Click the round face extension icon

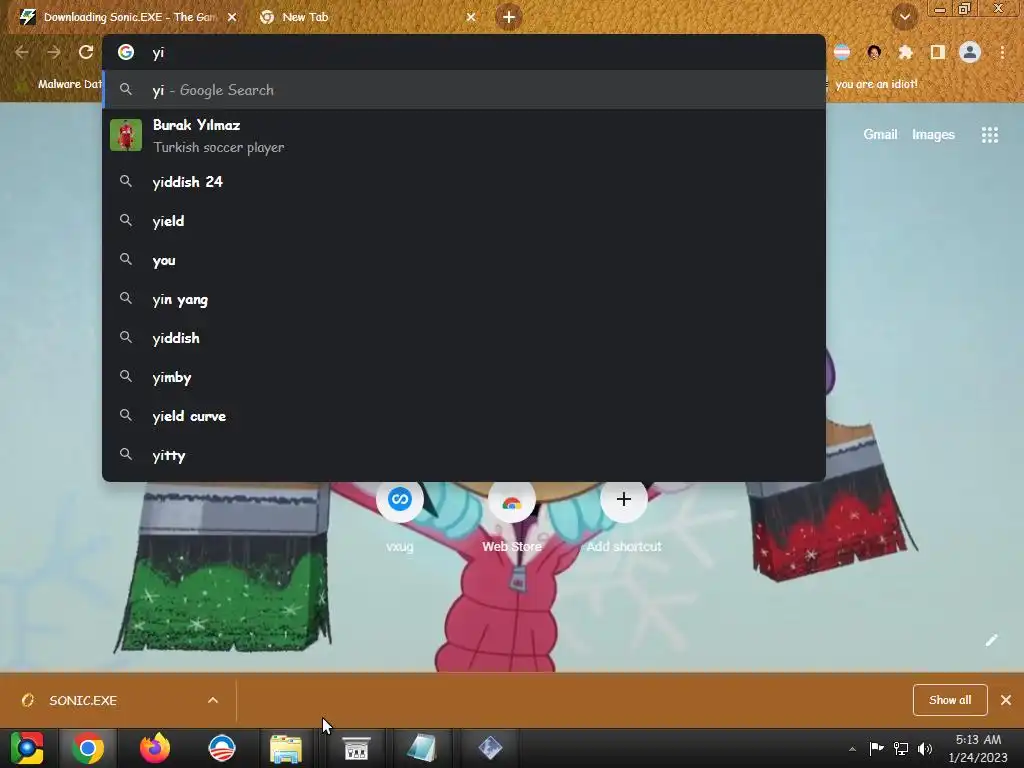tap(874, 52)
